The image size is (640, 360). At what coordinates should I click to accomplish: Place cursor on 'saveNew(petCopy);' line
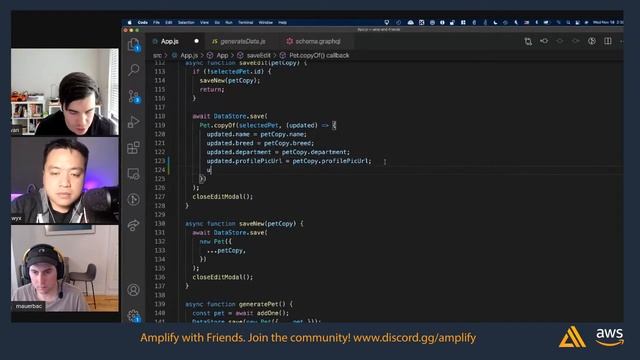(230, 80)
